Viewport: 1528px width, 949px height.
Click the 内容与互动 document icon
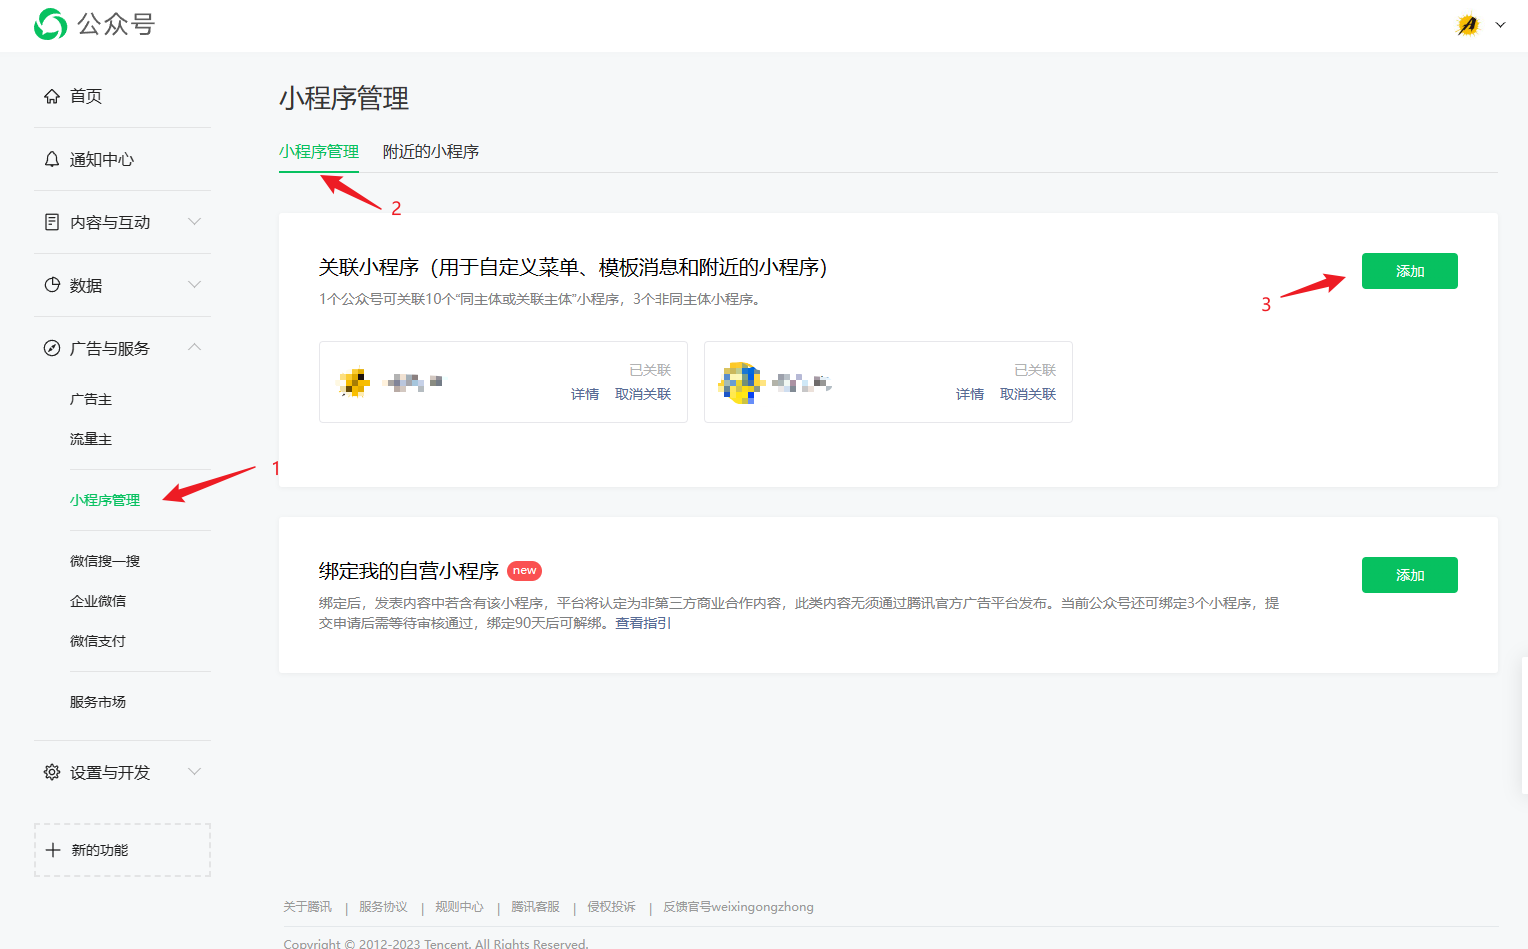tap(52, 222)
